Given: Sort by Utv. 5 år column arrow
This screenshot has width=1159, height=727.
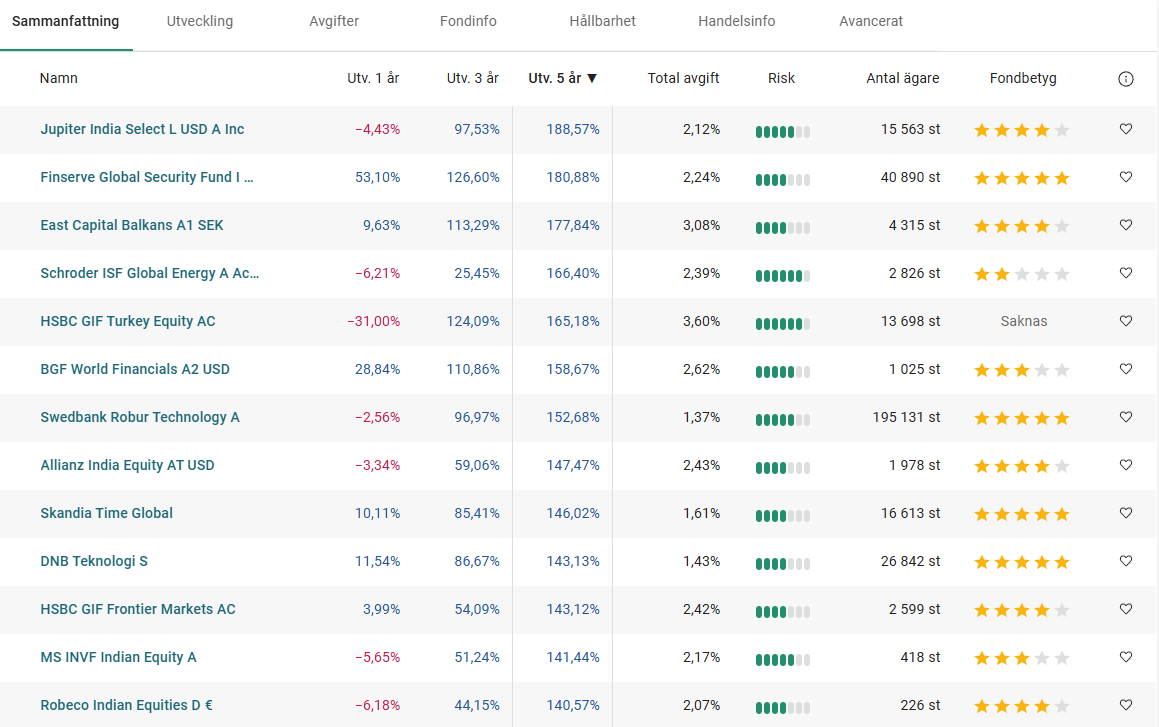Looking at the screenshot, I should point(591,78).
